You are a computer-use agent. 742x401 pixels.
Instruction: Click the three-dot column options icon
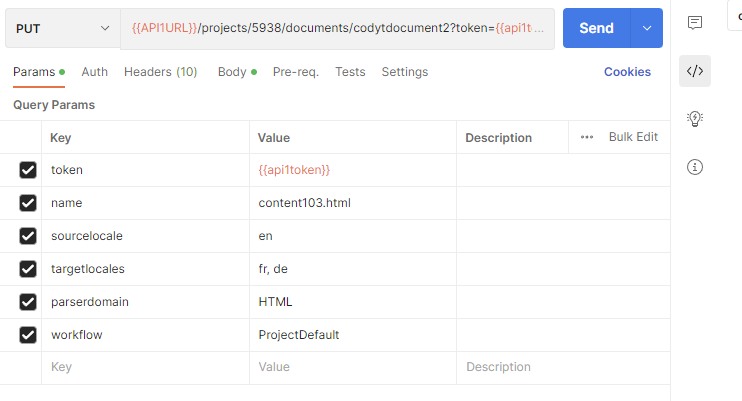587,137
